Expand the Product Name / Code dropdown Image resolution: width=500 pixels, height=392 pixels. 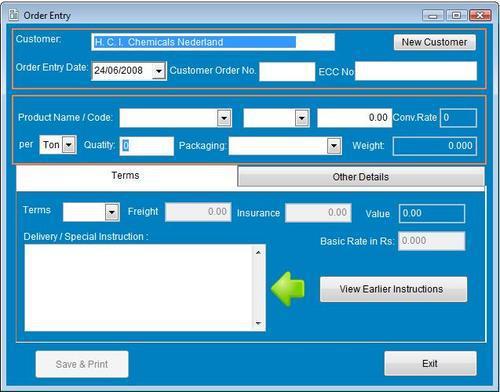point(224,118)
